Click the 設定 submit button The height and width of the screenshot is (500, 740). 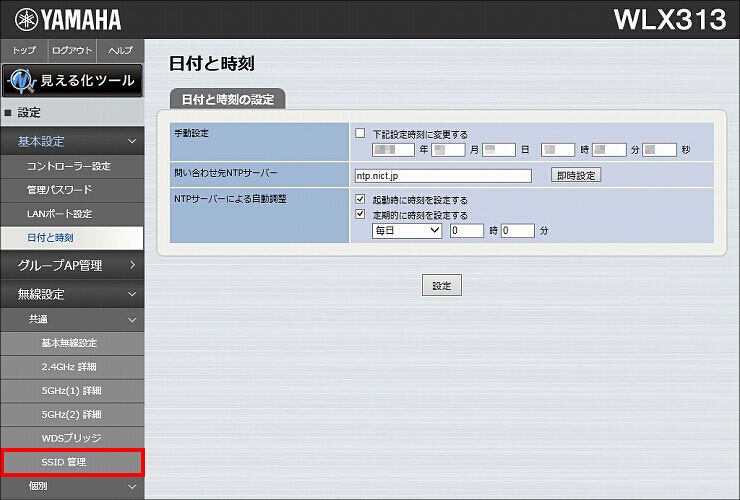[x=442, y=286]
